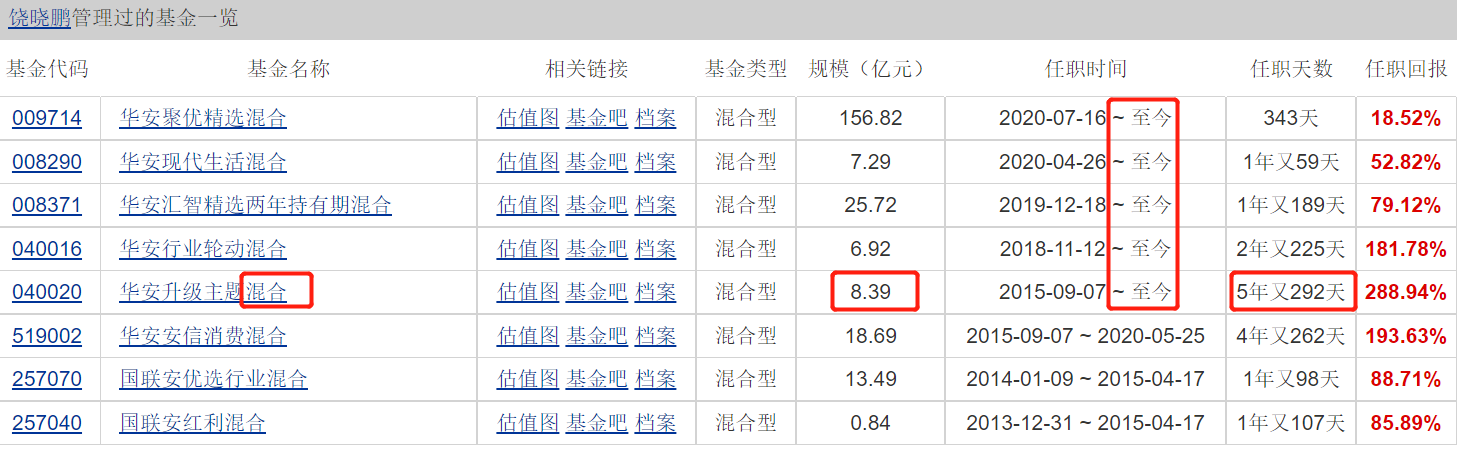Screen dimensions: 1463x464
Task: Open 华安汇智精选两年持有期混合 fund name
Action: tap(255, 206)
